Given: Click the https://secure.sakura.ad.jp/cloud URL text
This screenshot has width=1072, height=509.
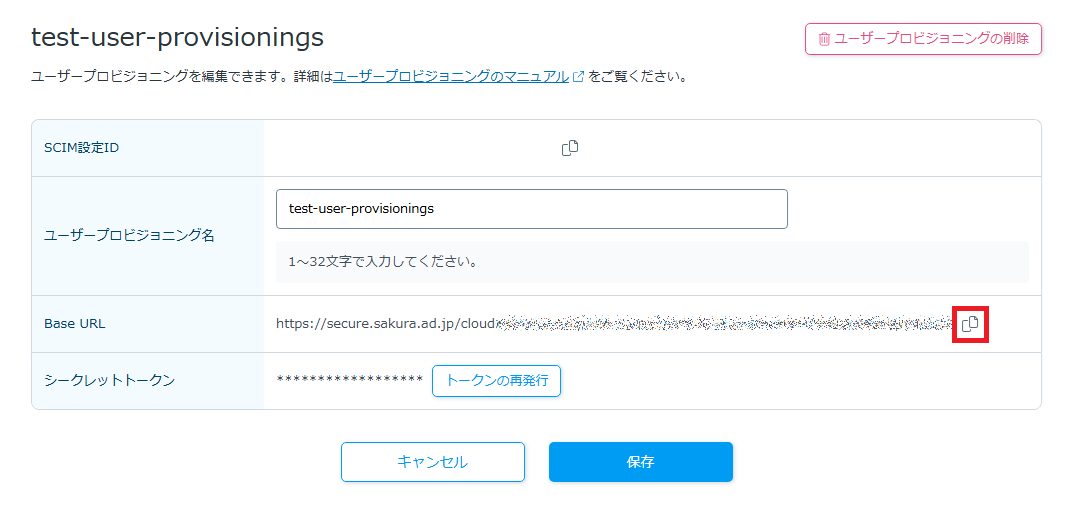Looking at the screenshot, I should pos(386,324).
